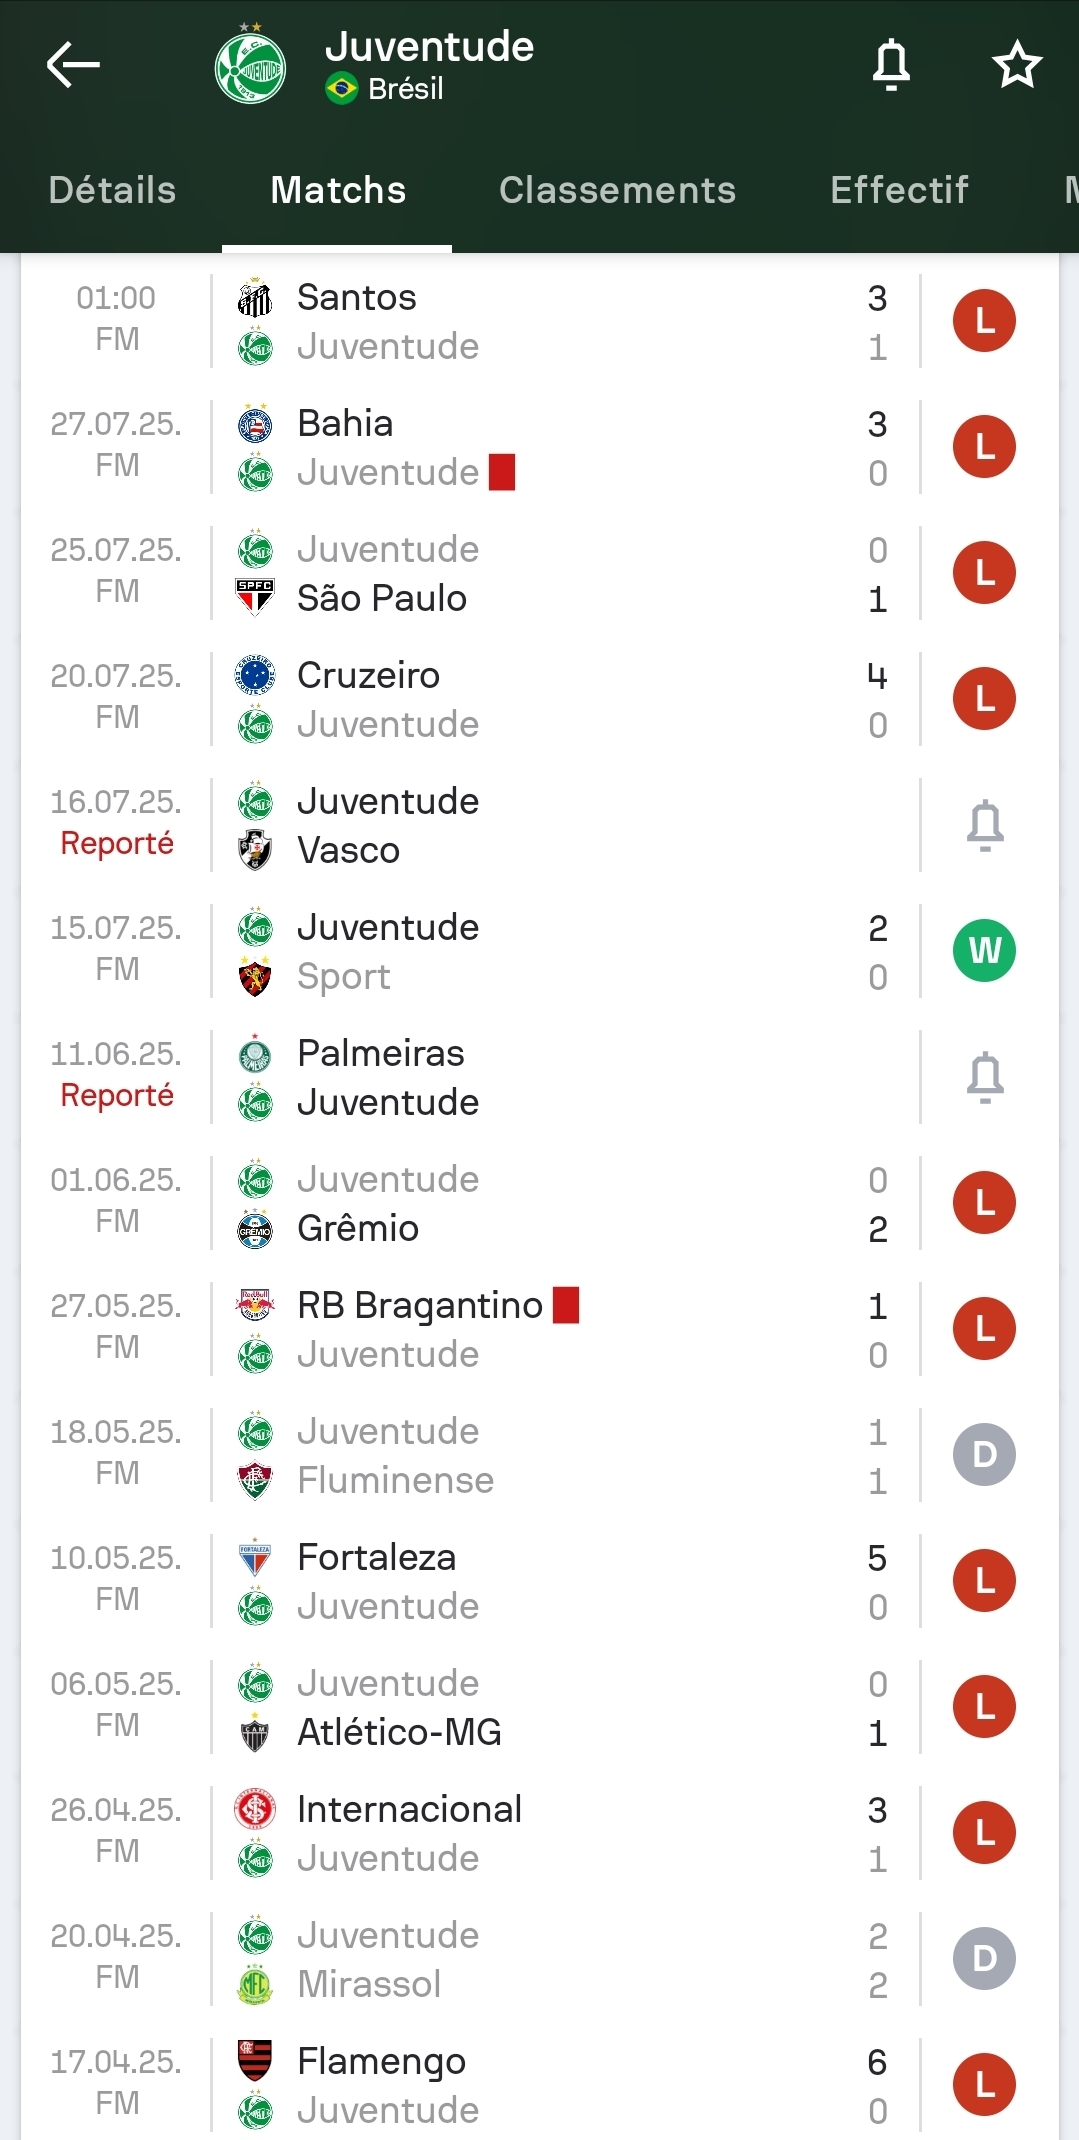Screen dimensions: 1079x2140
Task: Tap the green W badge for Sport match
Action: [984, 950]
